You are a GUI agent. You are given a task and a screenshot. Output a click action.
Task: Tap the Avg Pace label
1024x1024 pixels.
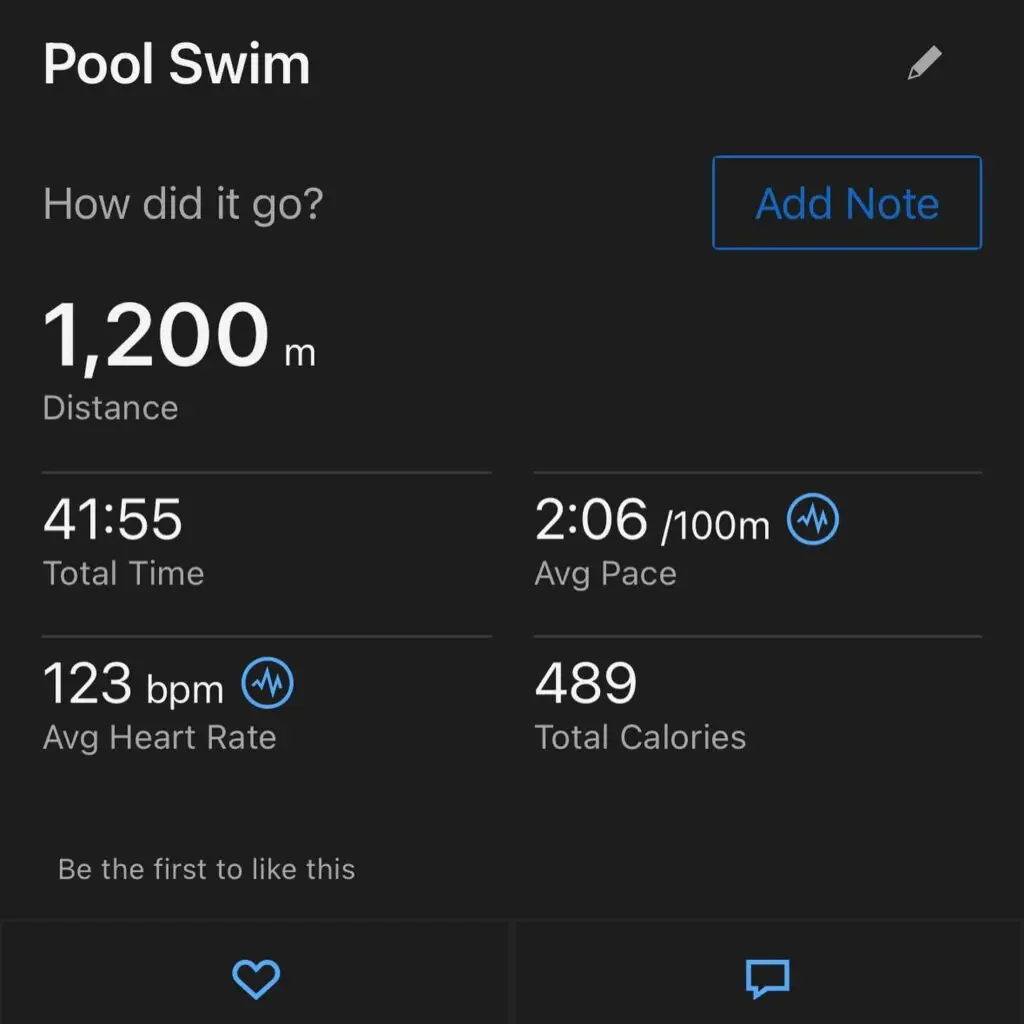605,573
